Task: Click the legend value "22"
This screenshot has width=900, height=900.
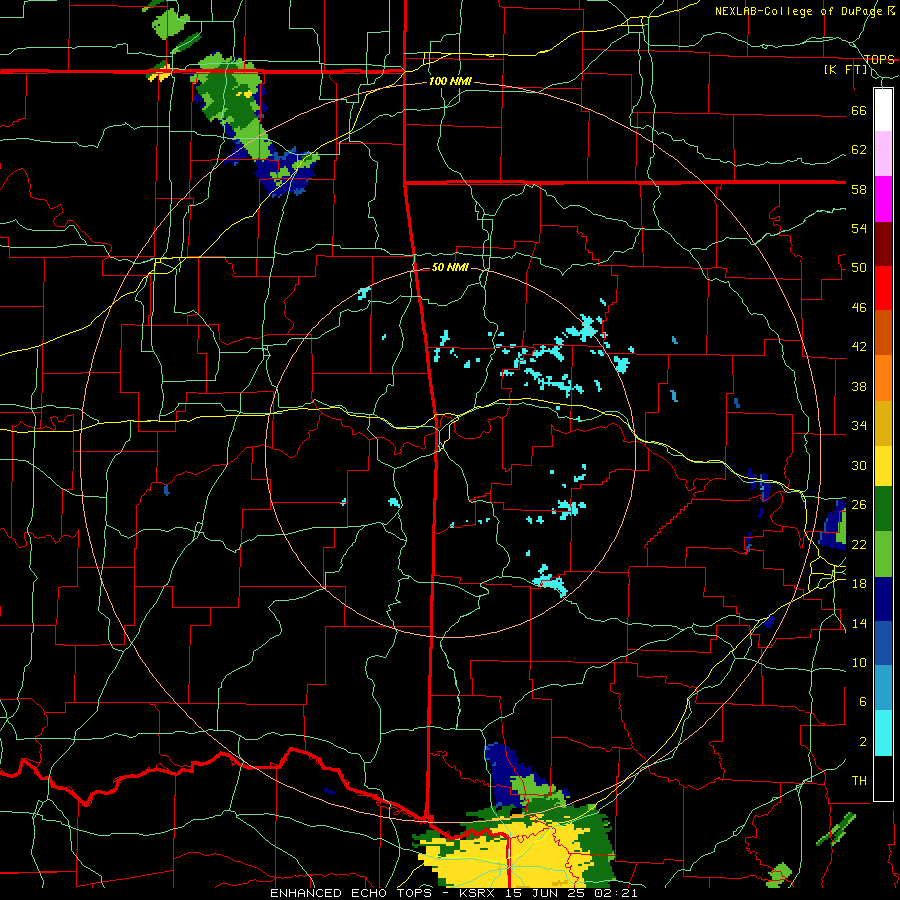Action: pyautogui.click(x=859, y=544)
